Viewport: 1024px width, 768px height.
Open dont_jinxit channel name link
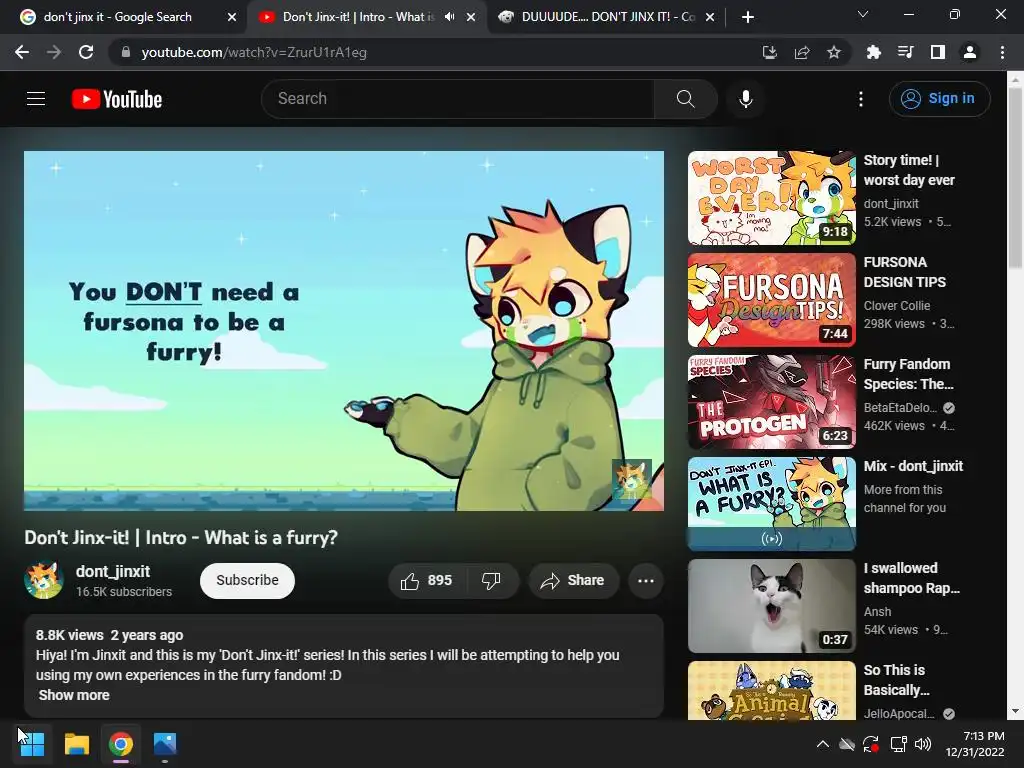113,571
